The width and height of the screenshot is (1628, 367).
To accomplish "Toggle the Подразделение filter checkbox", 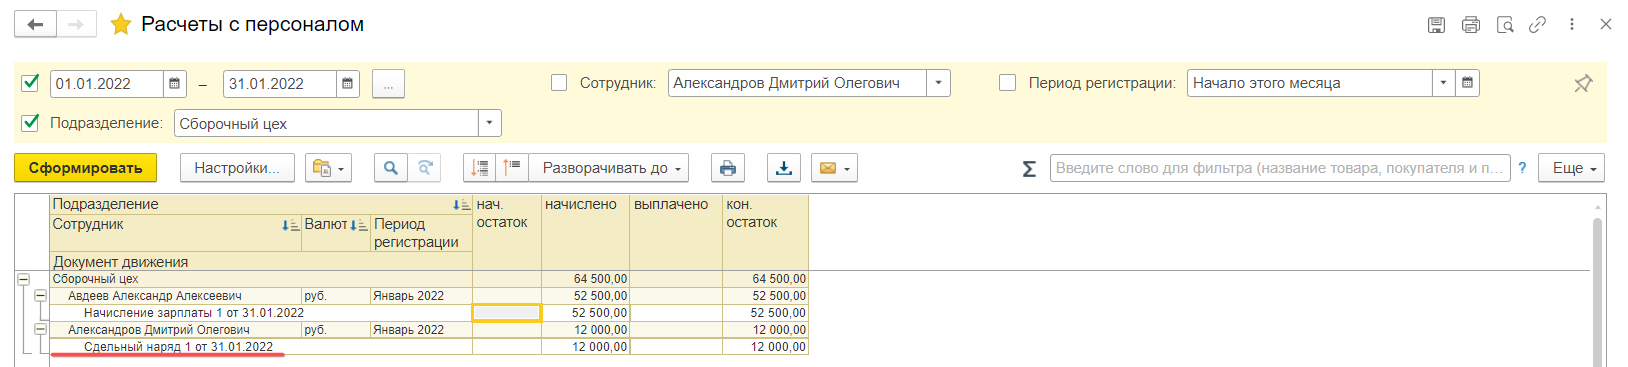I will pos(30,123).
